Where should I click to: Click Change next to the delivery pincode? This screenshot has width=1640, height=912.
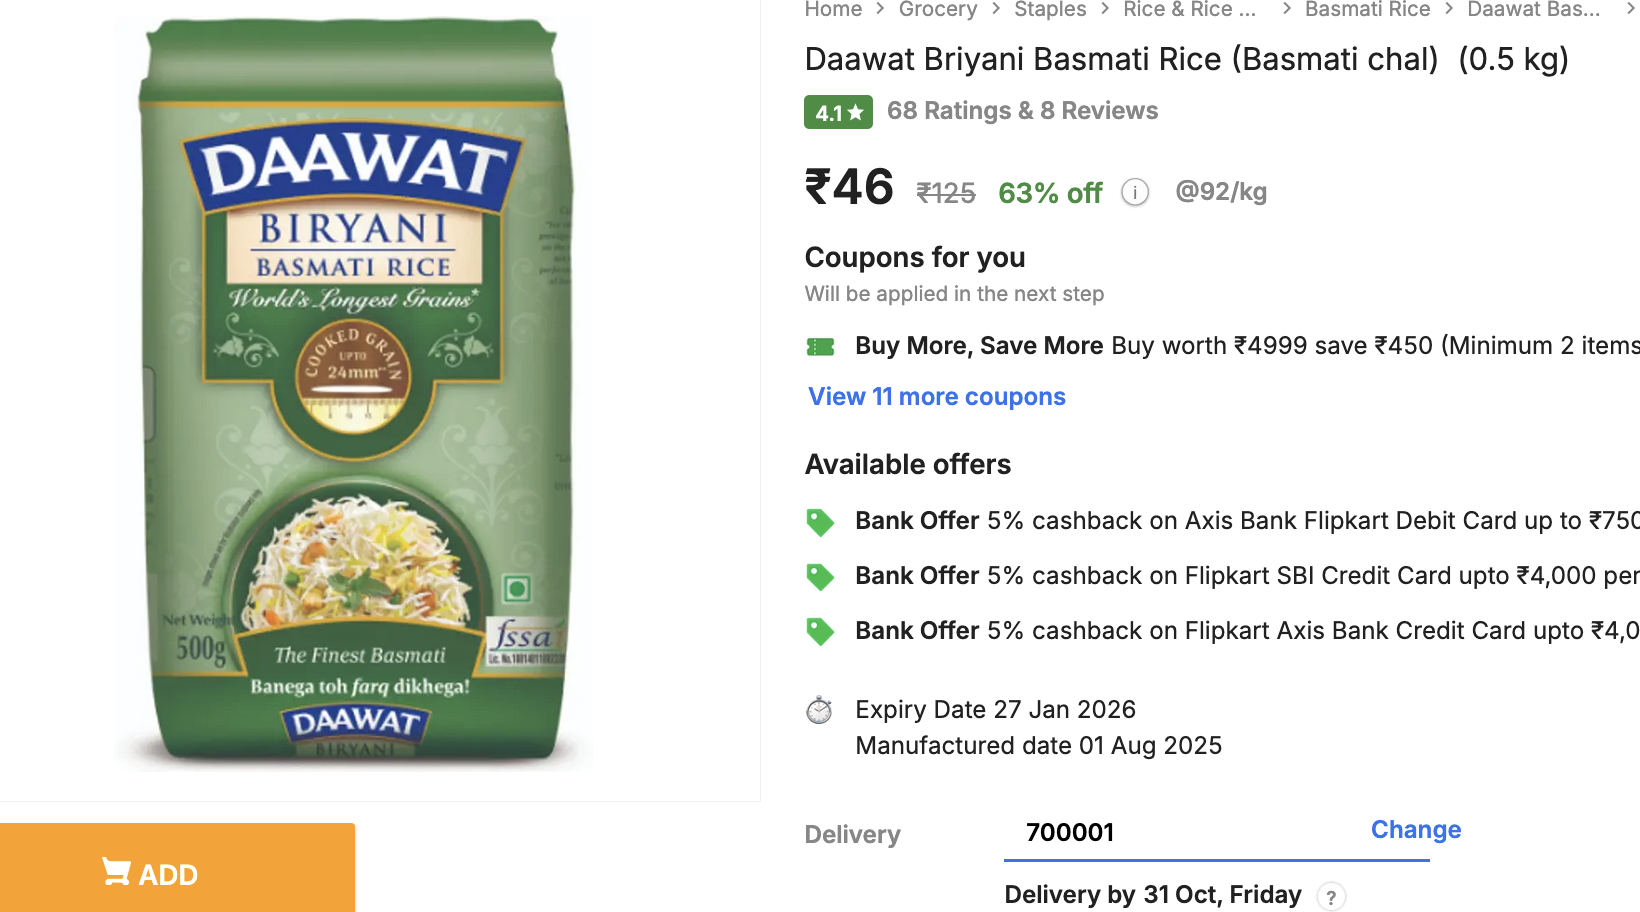coord(1415,830)
